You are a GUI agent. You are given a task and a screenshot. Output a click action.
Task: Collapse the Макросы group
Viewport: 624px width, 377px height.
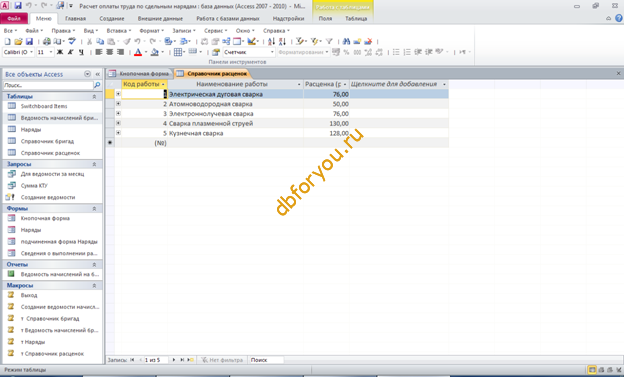point(94,285)
